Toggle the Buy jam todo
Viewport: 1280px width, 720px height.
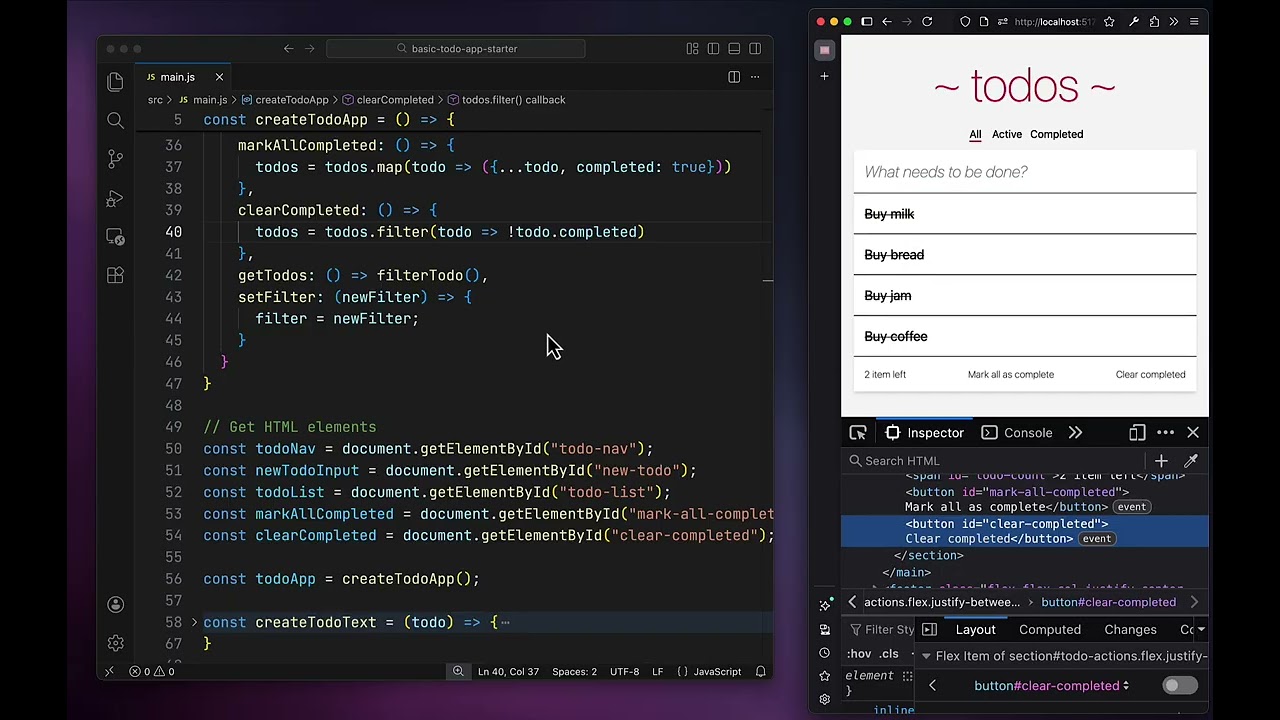point(888,296)
